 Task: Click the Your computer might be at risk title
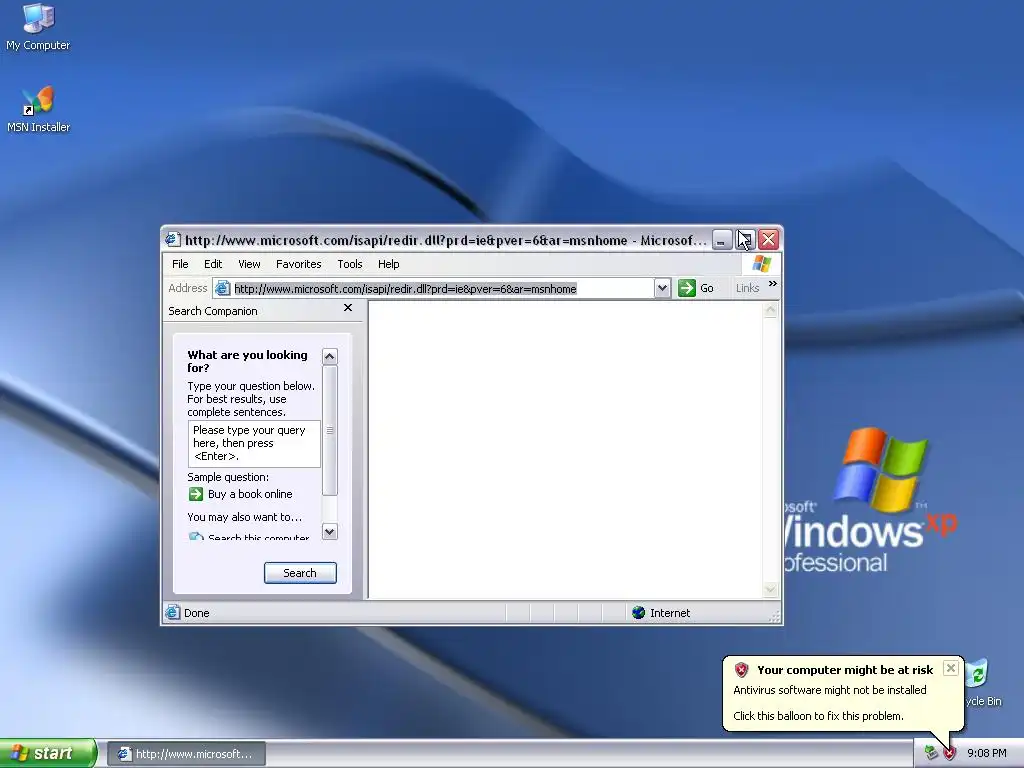tap(845, 669)
